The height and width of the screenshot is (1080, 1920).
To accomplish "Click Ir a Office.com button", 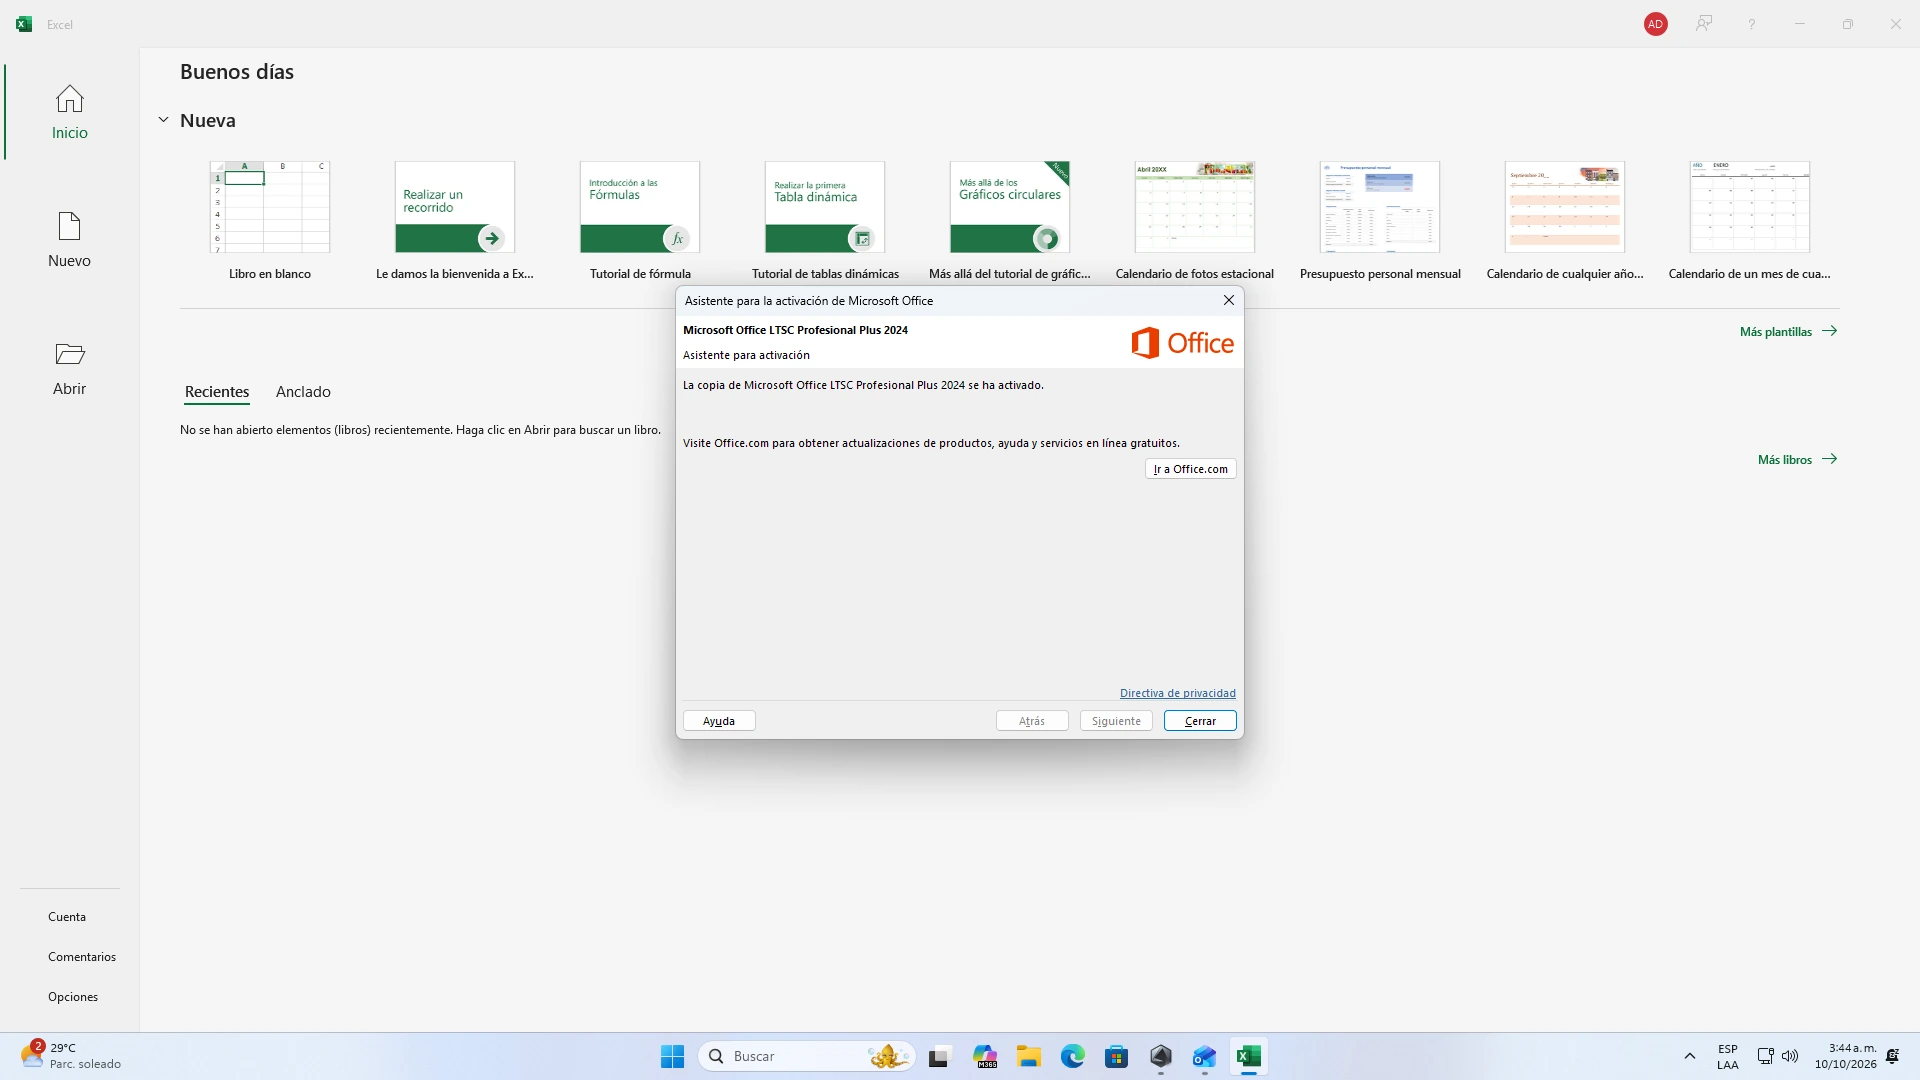I will tap(1190, 469).
